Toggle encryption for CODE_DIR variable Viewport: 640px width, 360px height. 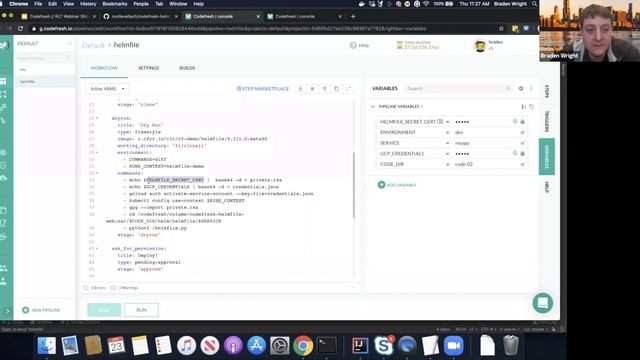[x=522, y=164]
